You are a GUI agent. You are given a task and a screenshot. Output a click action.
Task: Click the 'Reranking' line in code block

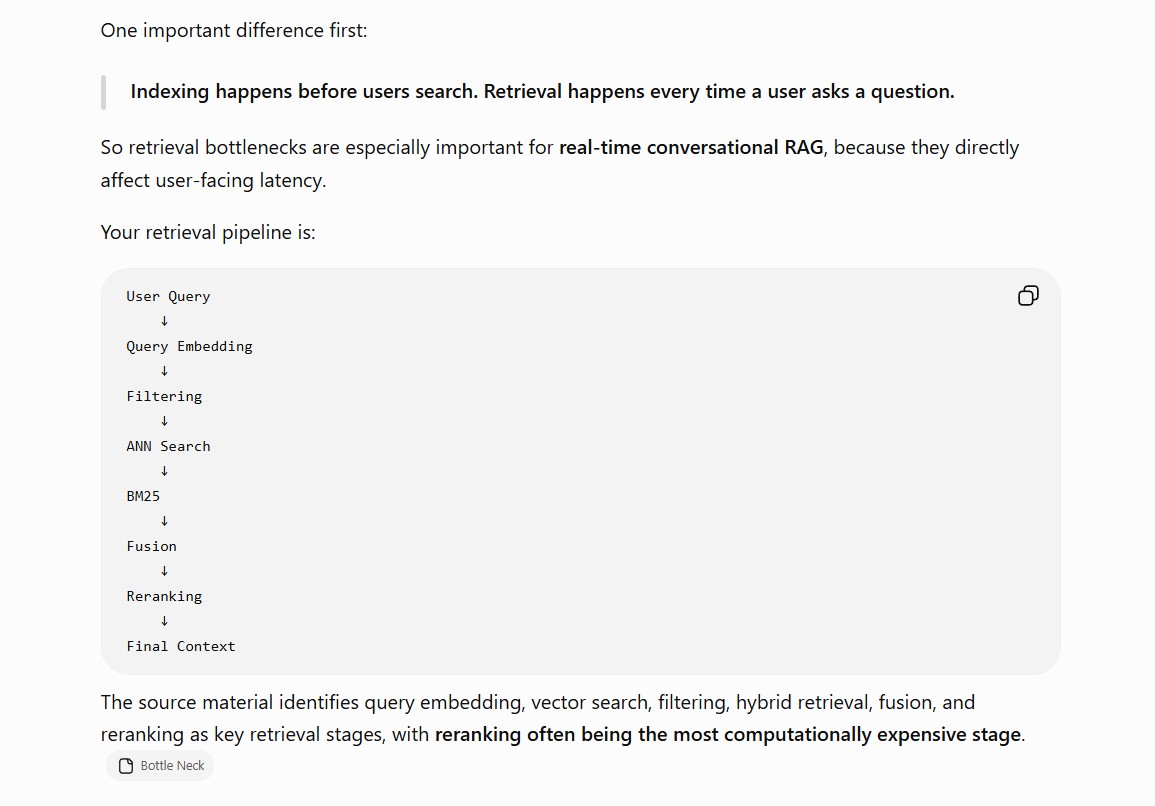(x=164, y=596)
